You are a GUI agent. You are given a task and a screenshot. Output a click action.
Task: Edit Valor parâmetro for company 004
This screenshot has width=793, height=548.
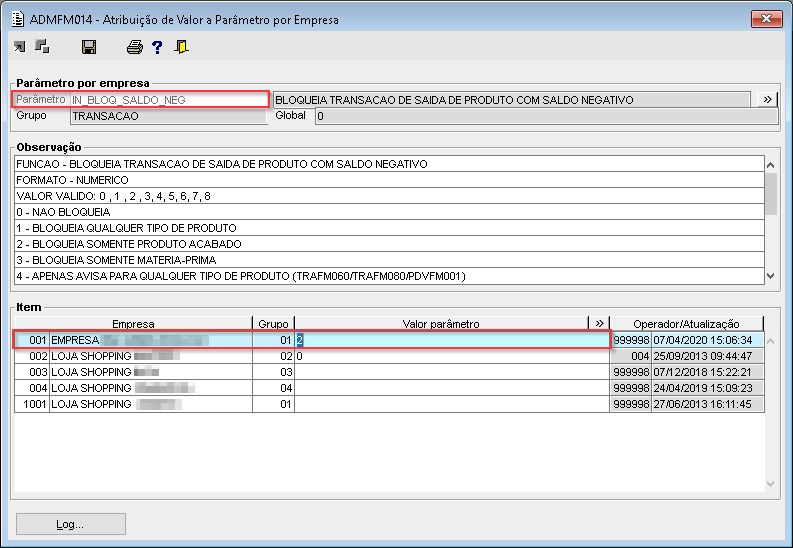coord(452,388)
